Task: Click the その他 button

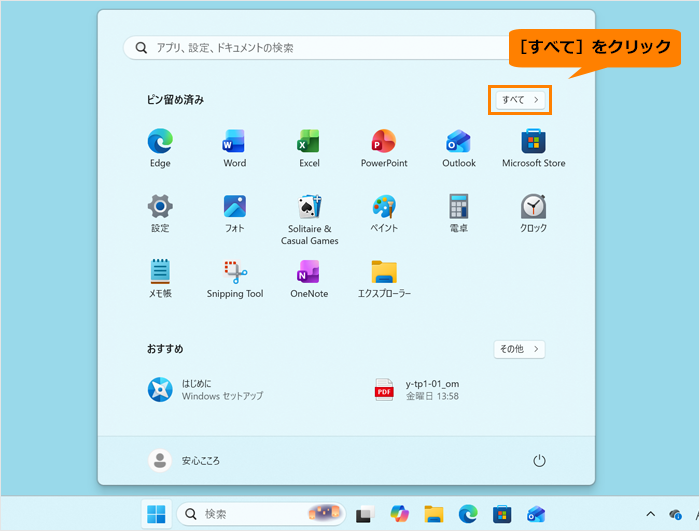Action: coord(519,349)
